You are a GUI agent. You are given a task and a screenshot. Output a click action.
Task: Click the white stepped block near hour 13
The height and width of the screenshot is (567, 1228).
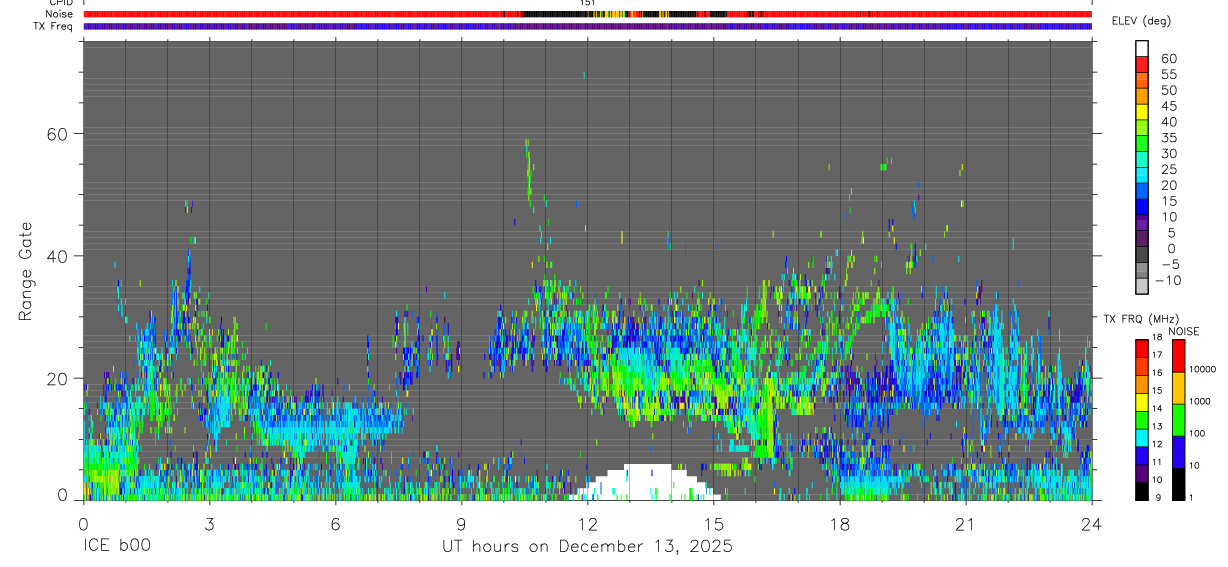[x=644, y=482]
